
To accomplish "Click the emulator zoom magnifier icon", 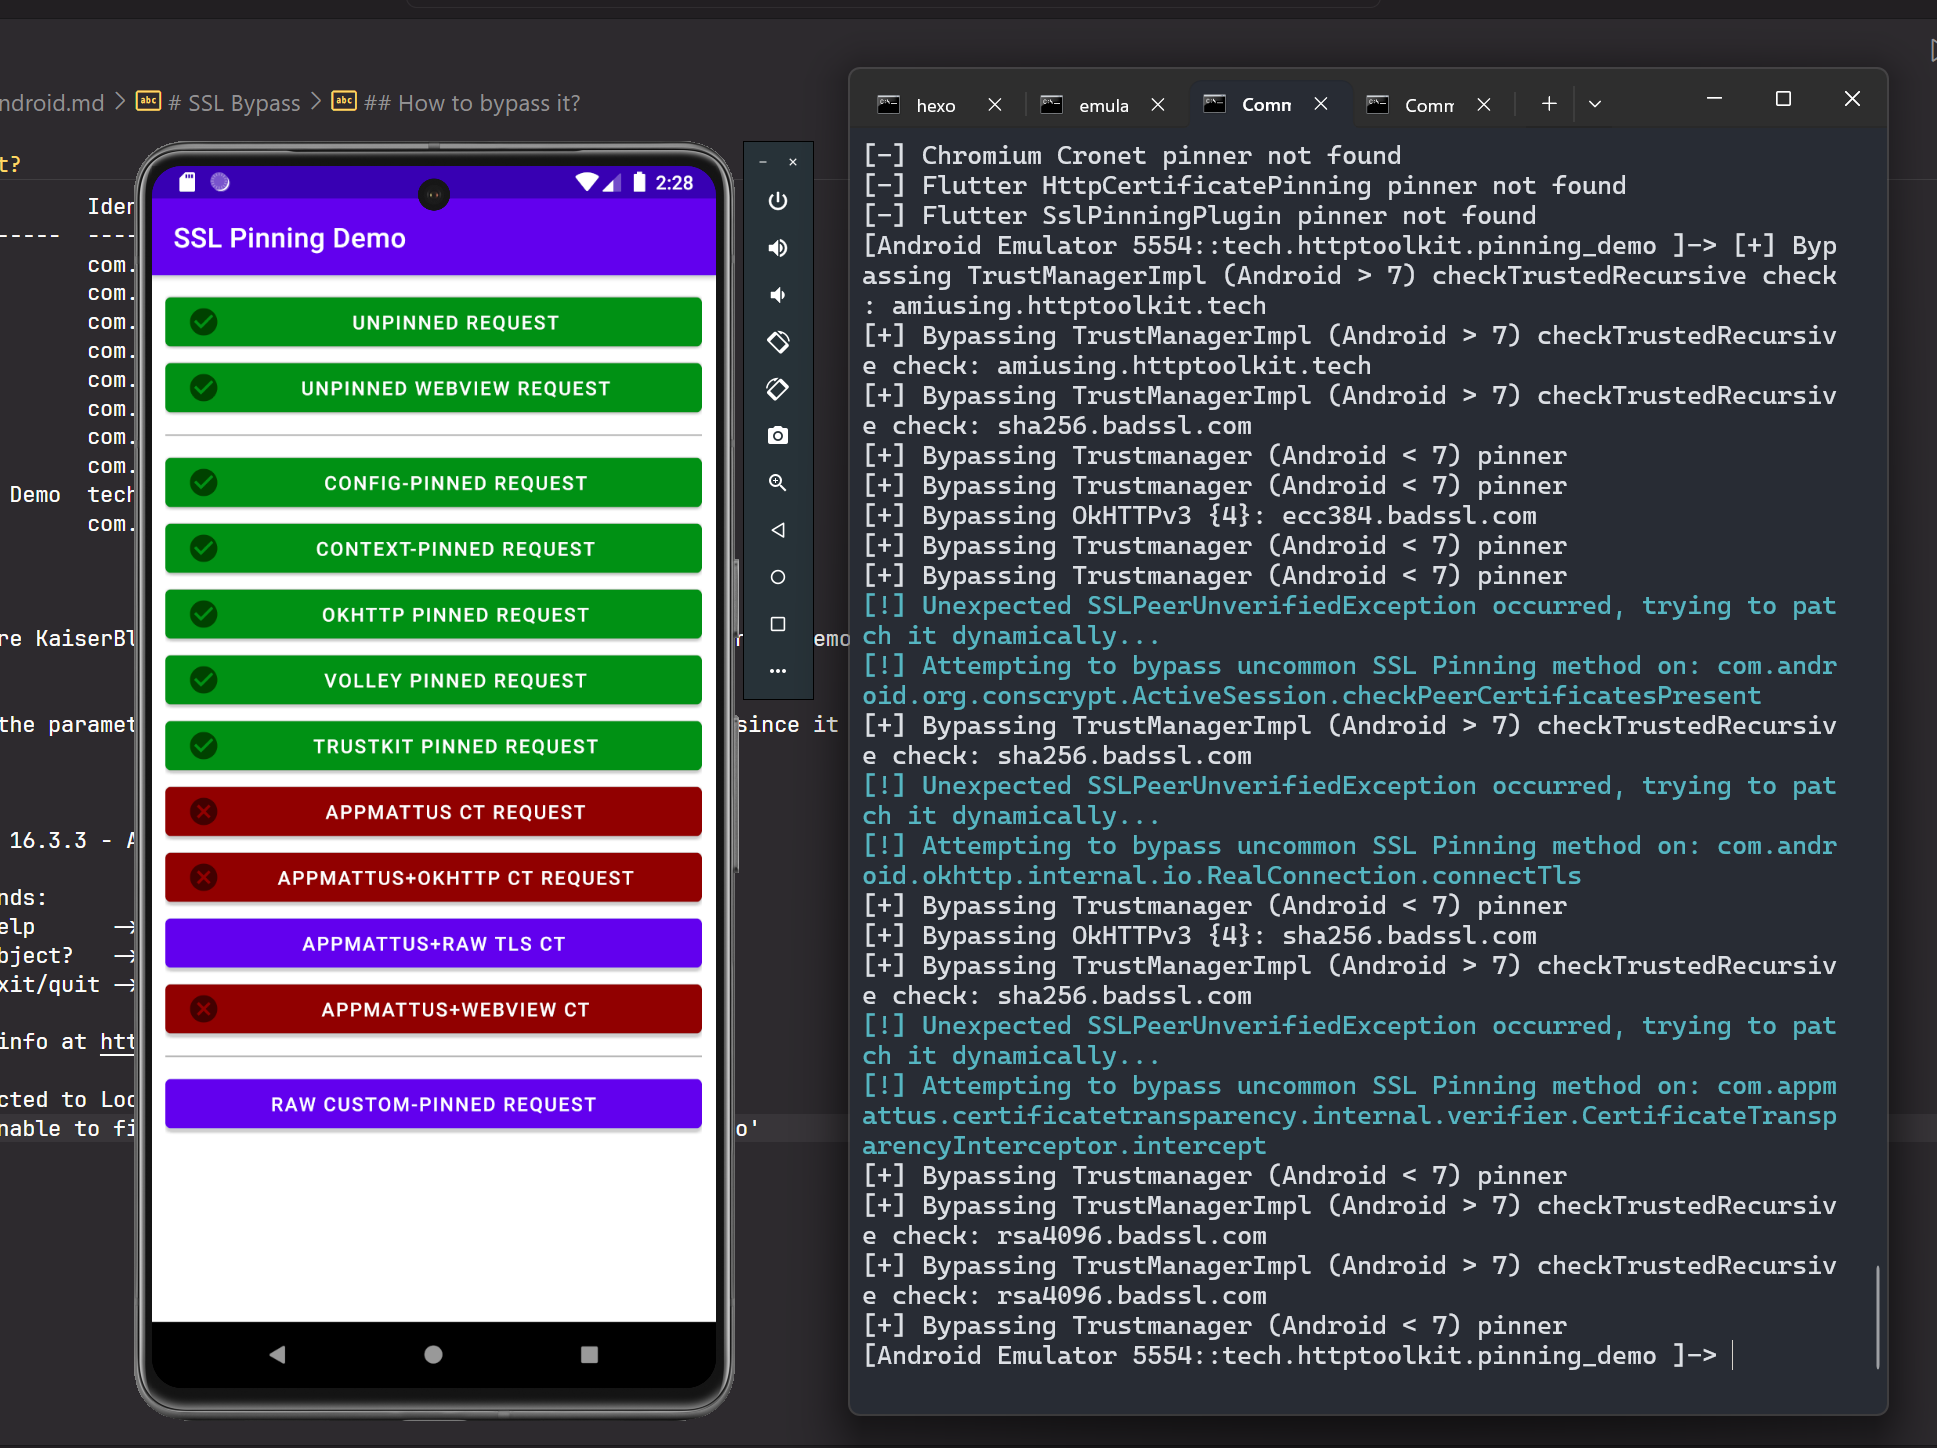I will (778, 483).
